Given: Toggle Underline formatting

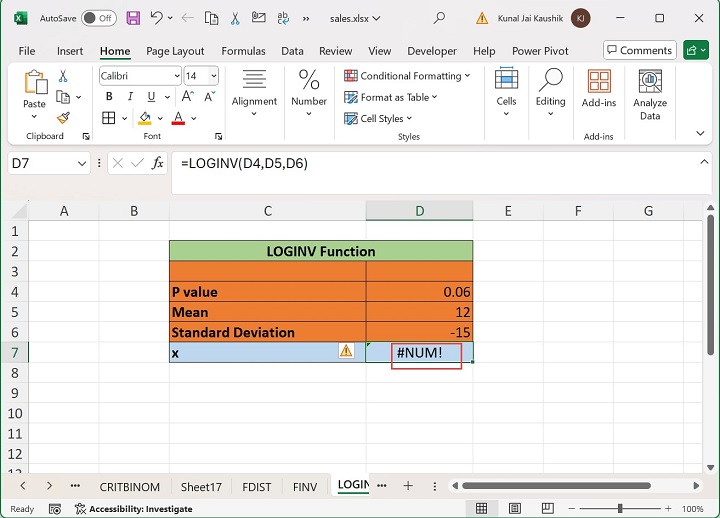Looking at the screenshot, I should point(151,96).
